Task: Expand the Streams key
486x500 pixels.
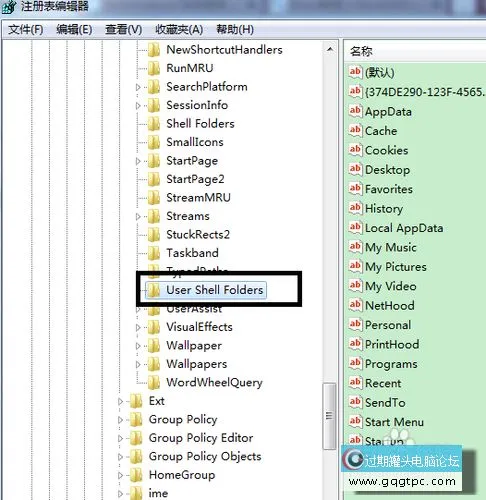Action: [138, 217]
